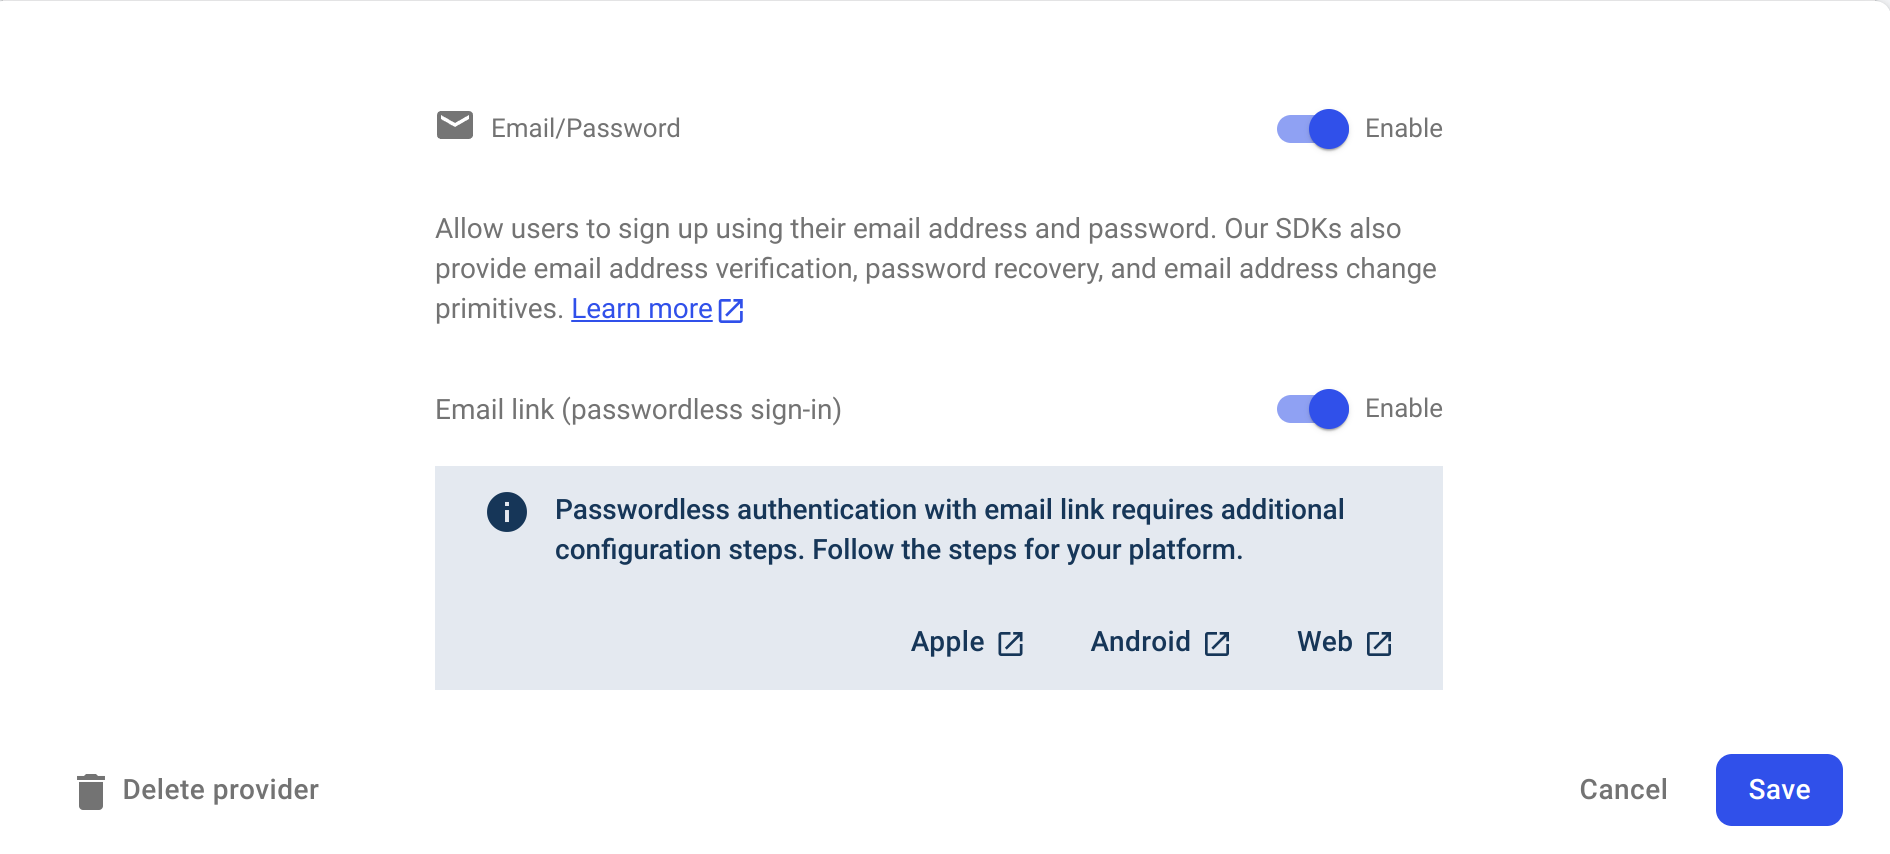
Task: Click the Delete provider trash icon
Action: click(x=91, y=789)
